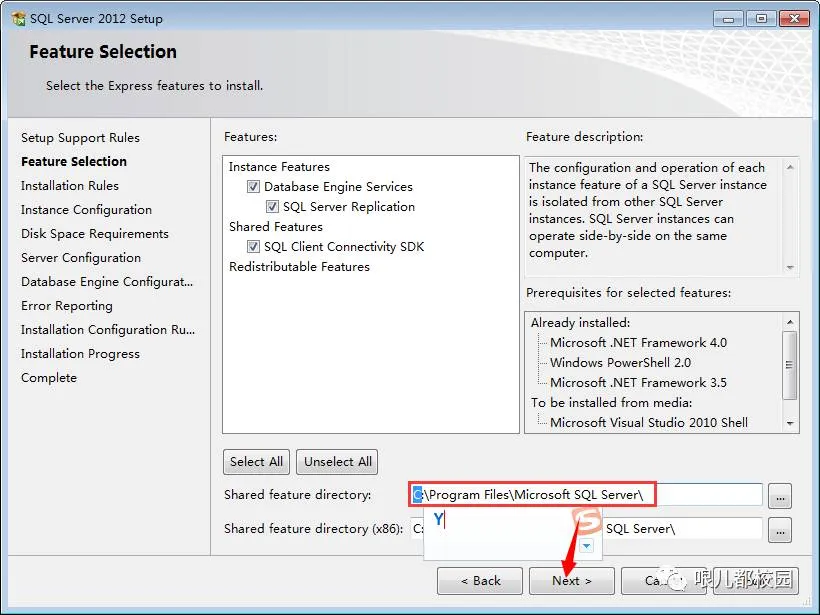Click Installation Configuration Rules step
Viewport: 820px width, 615px height.
[108, 330]
